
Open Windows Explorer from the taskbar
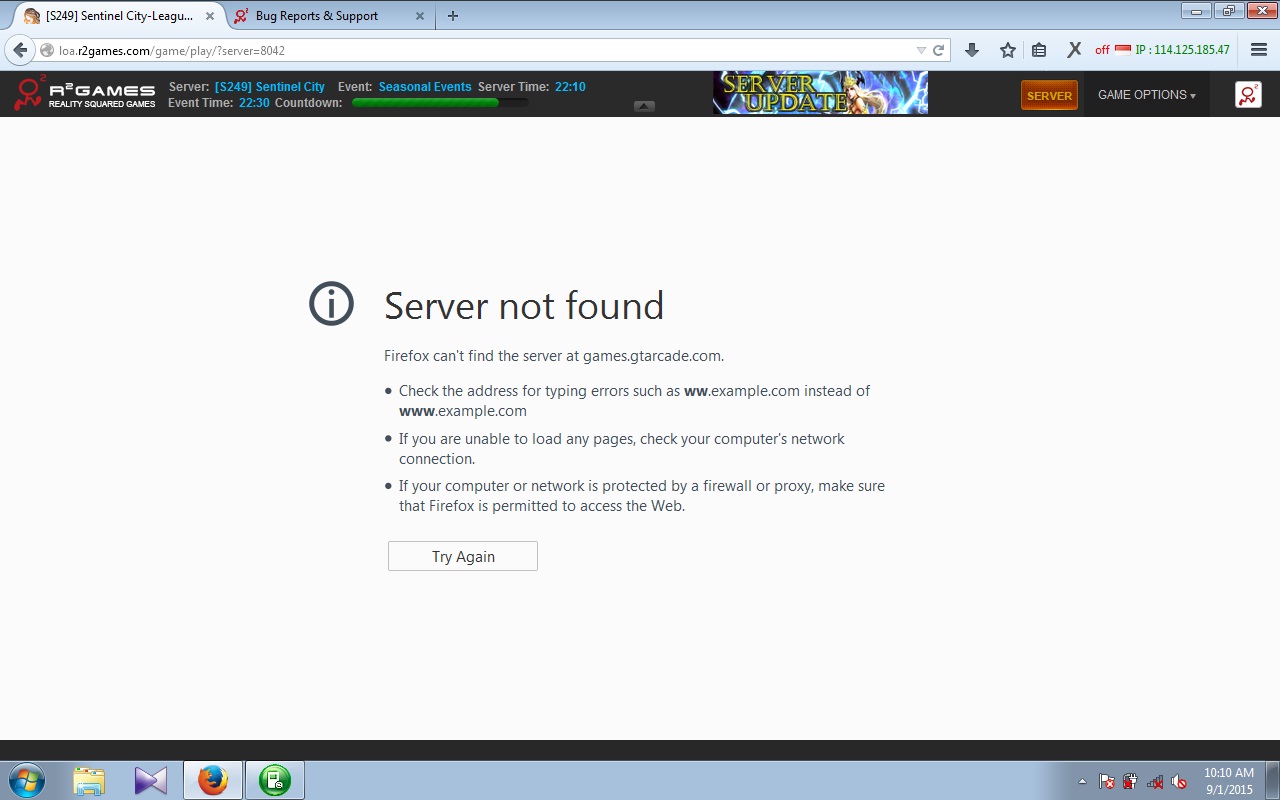tap(89, 780)
